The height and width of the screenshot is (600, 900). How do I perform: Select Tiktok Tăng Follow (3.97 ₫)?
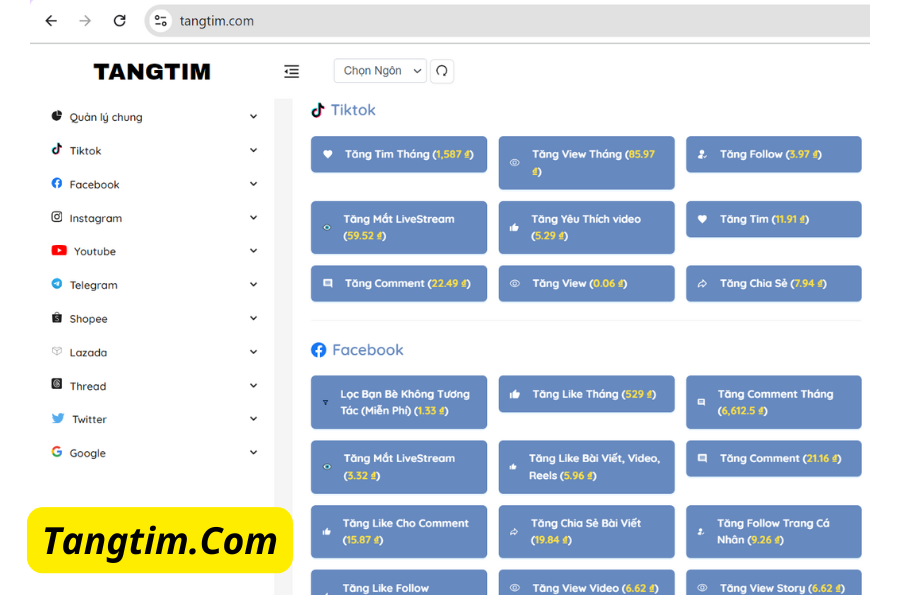[774, 154]
